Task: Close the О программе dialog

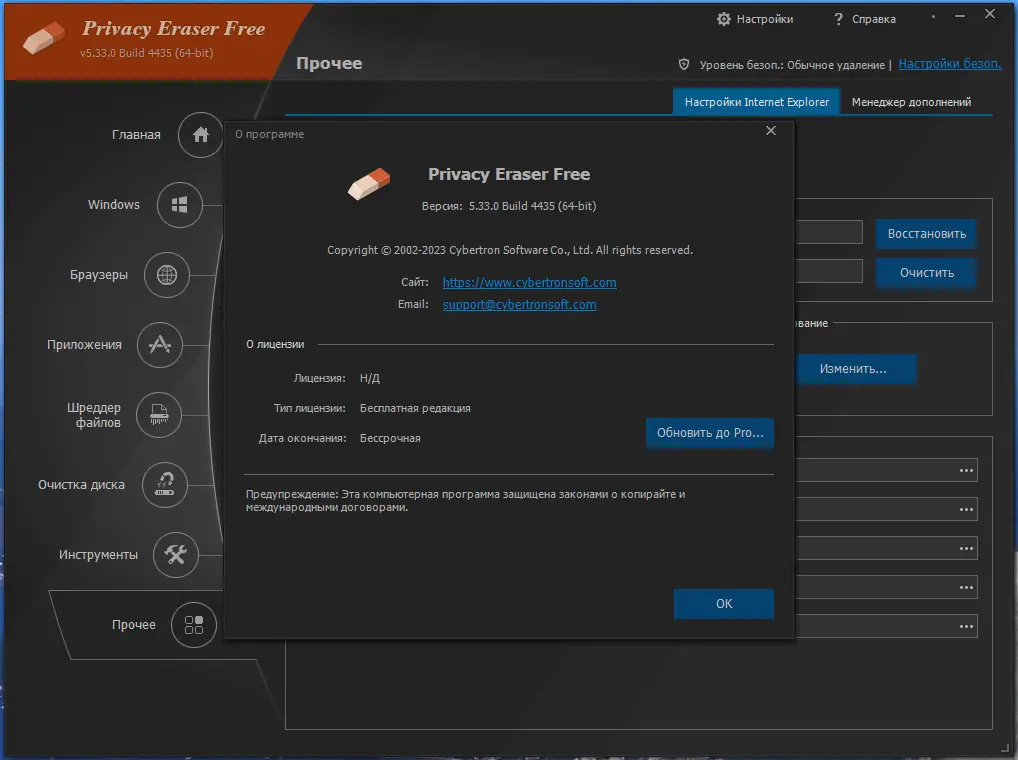Action: (x=771, y=130)
